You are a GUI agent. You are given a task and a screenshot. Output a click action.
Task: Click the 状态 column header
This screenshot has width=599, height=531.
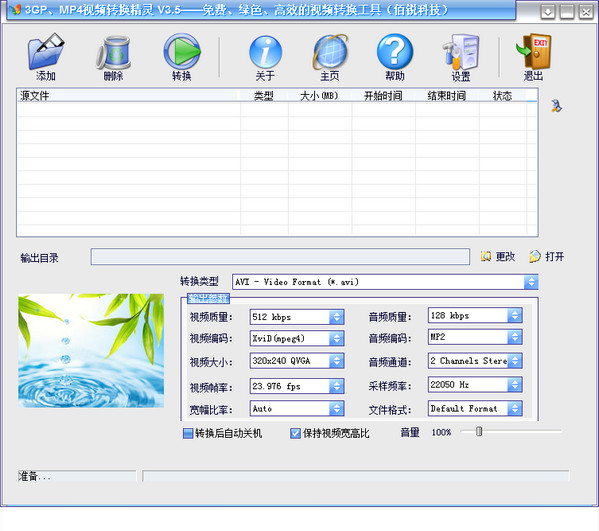click(503, 96)
